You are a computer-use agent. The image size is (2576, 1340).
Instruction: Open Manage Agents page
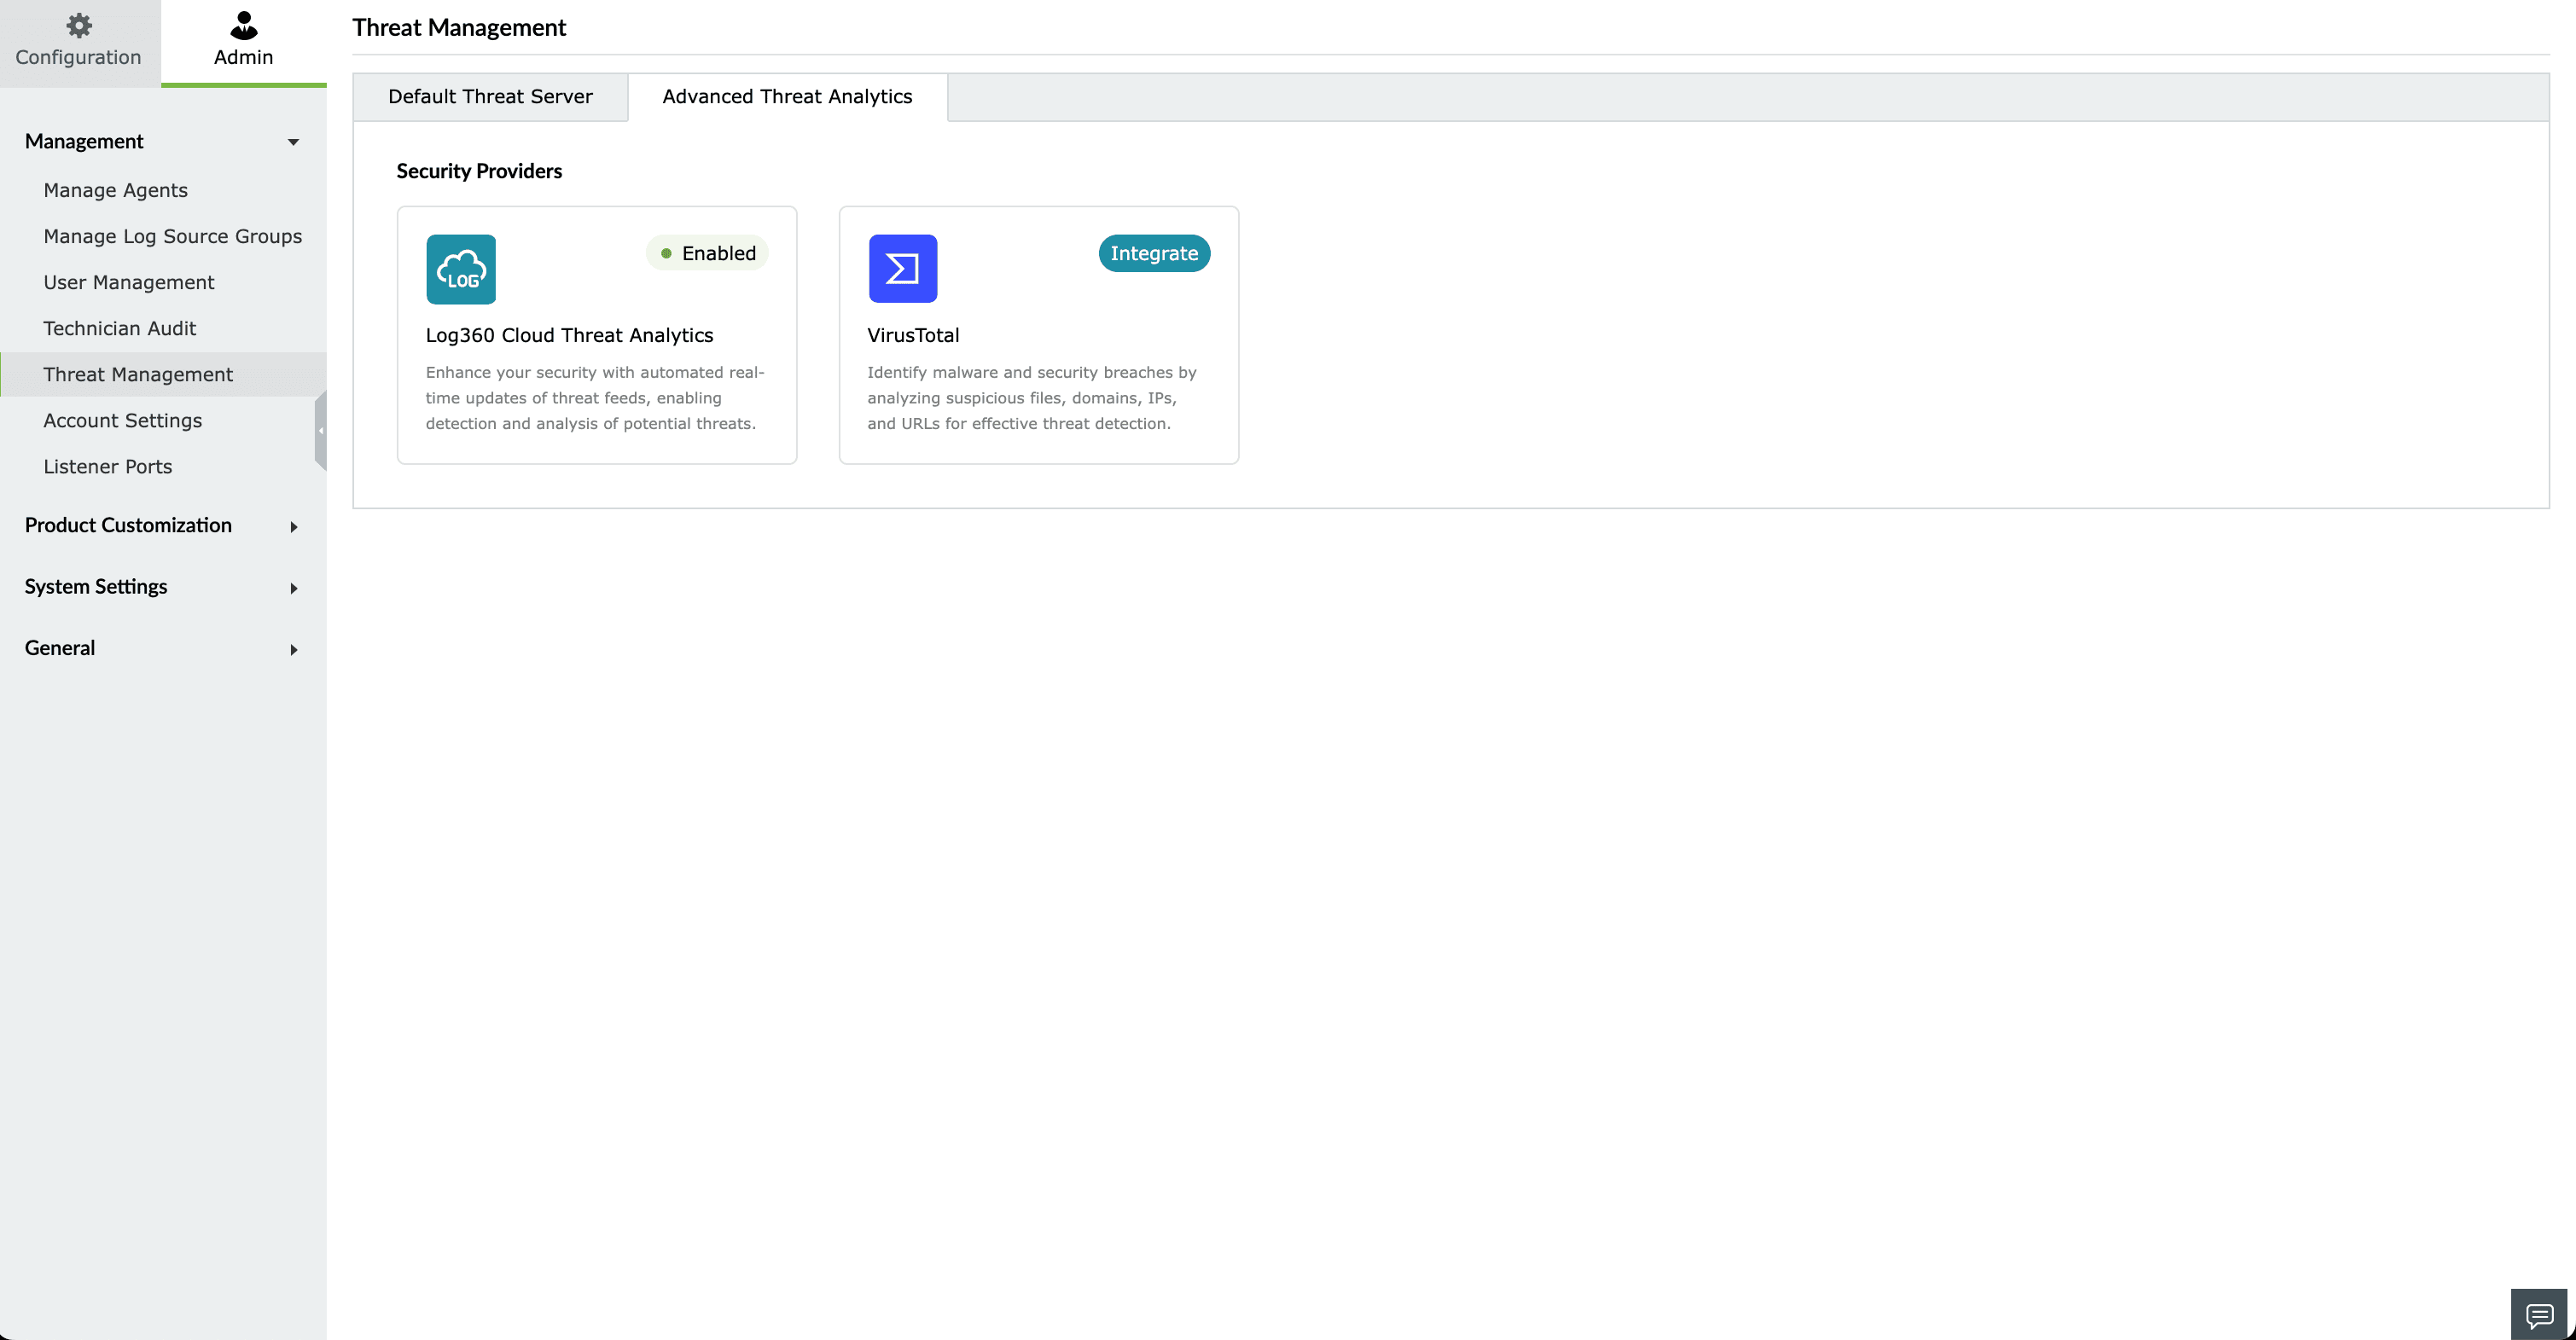coord(115,190)
